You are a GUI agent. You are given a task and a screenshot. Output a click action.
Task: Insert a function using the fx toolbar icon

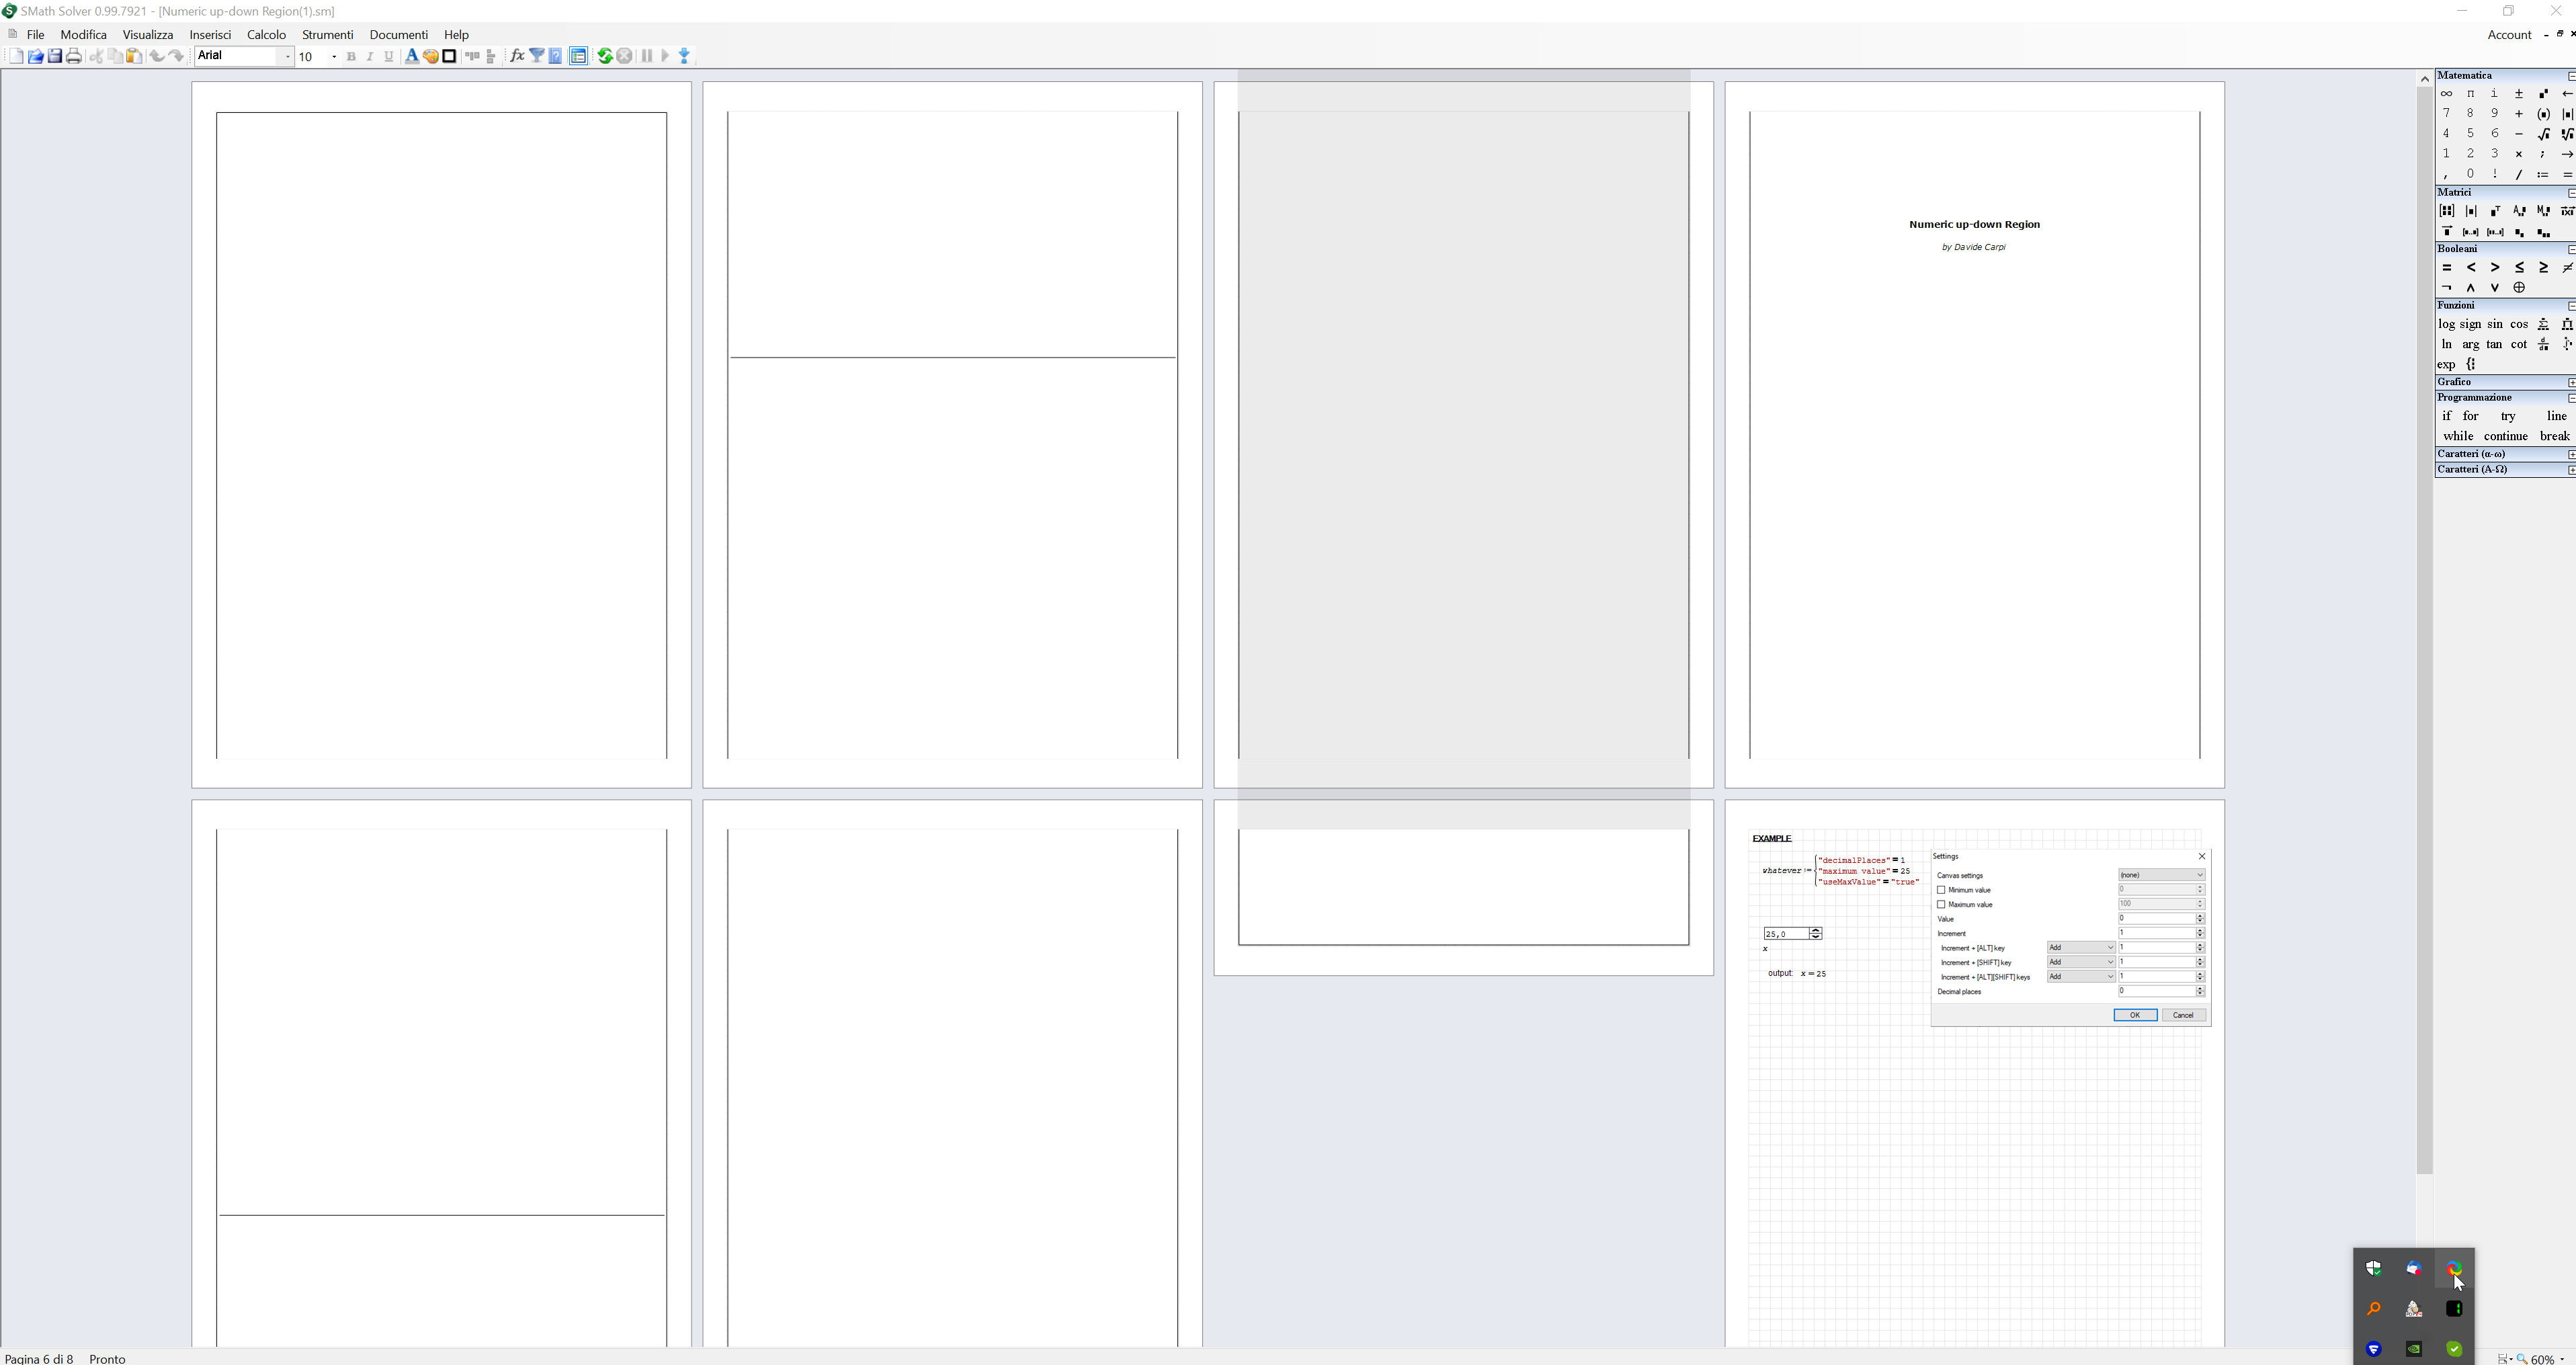[x=517, y=56]
